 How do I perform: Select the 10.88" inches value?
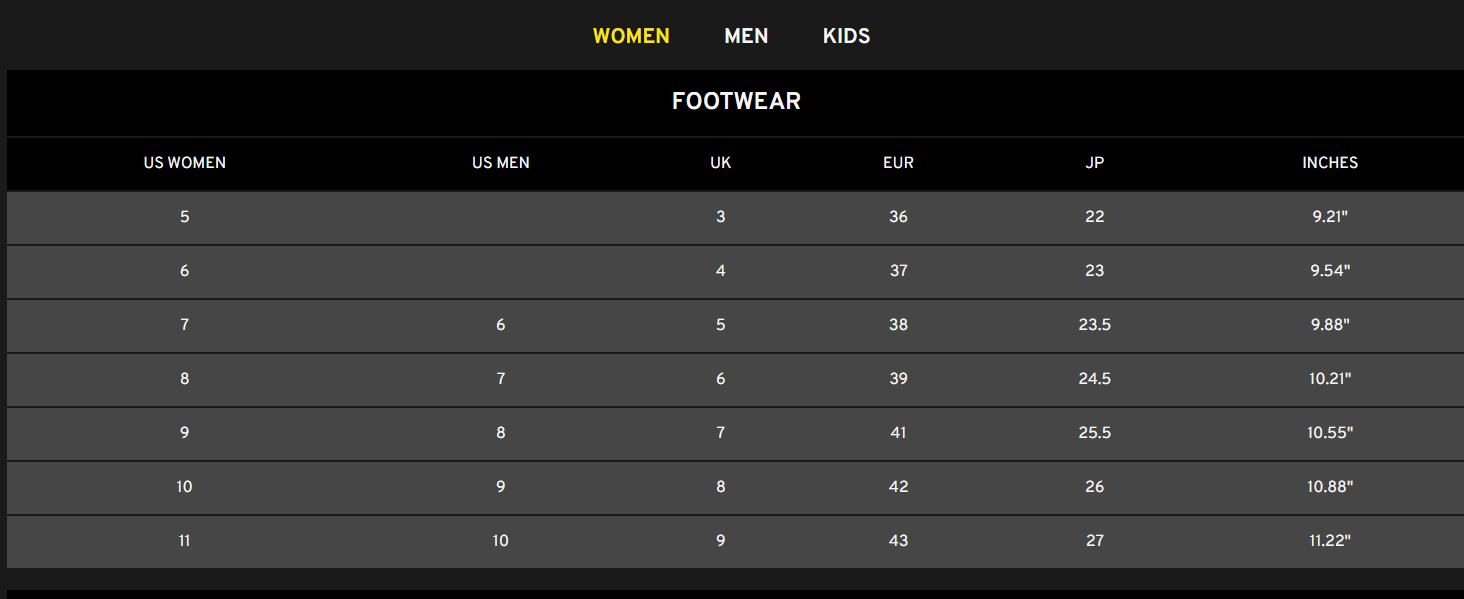tap(1330, 487)
